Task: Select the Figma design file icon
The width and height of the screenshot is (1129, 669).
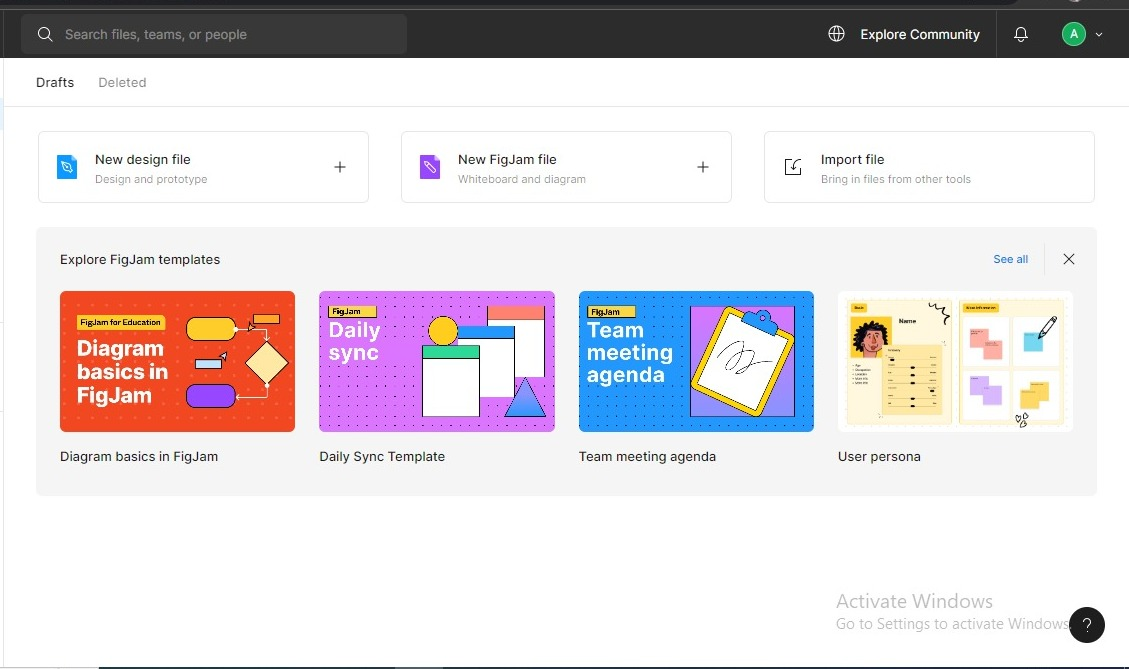Action: (67, 167)
